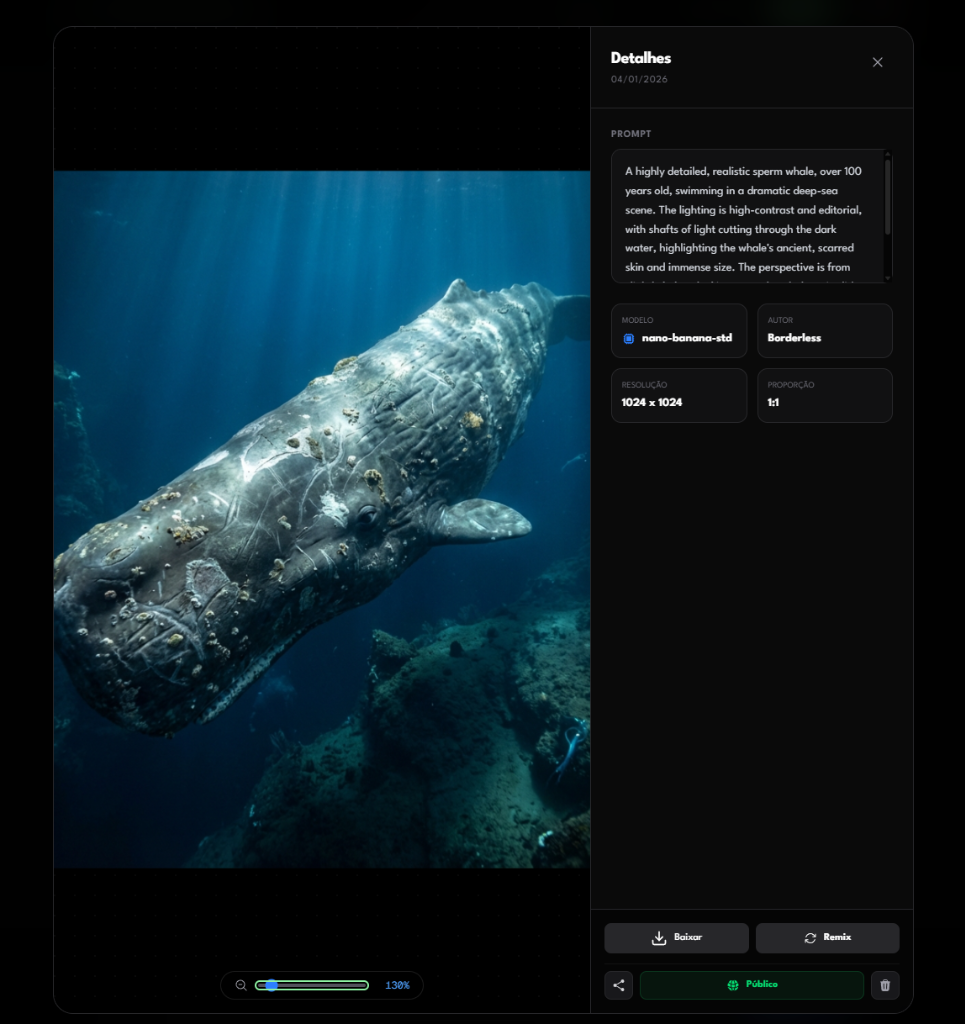Click the sperm whale image preview
Viewport: 965px width, 1024px height.
(321, 519)
